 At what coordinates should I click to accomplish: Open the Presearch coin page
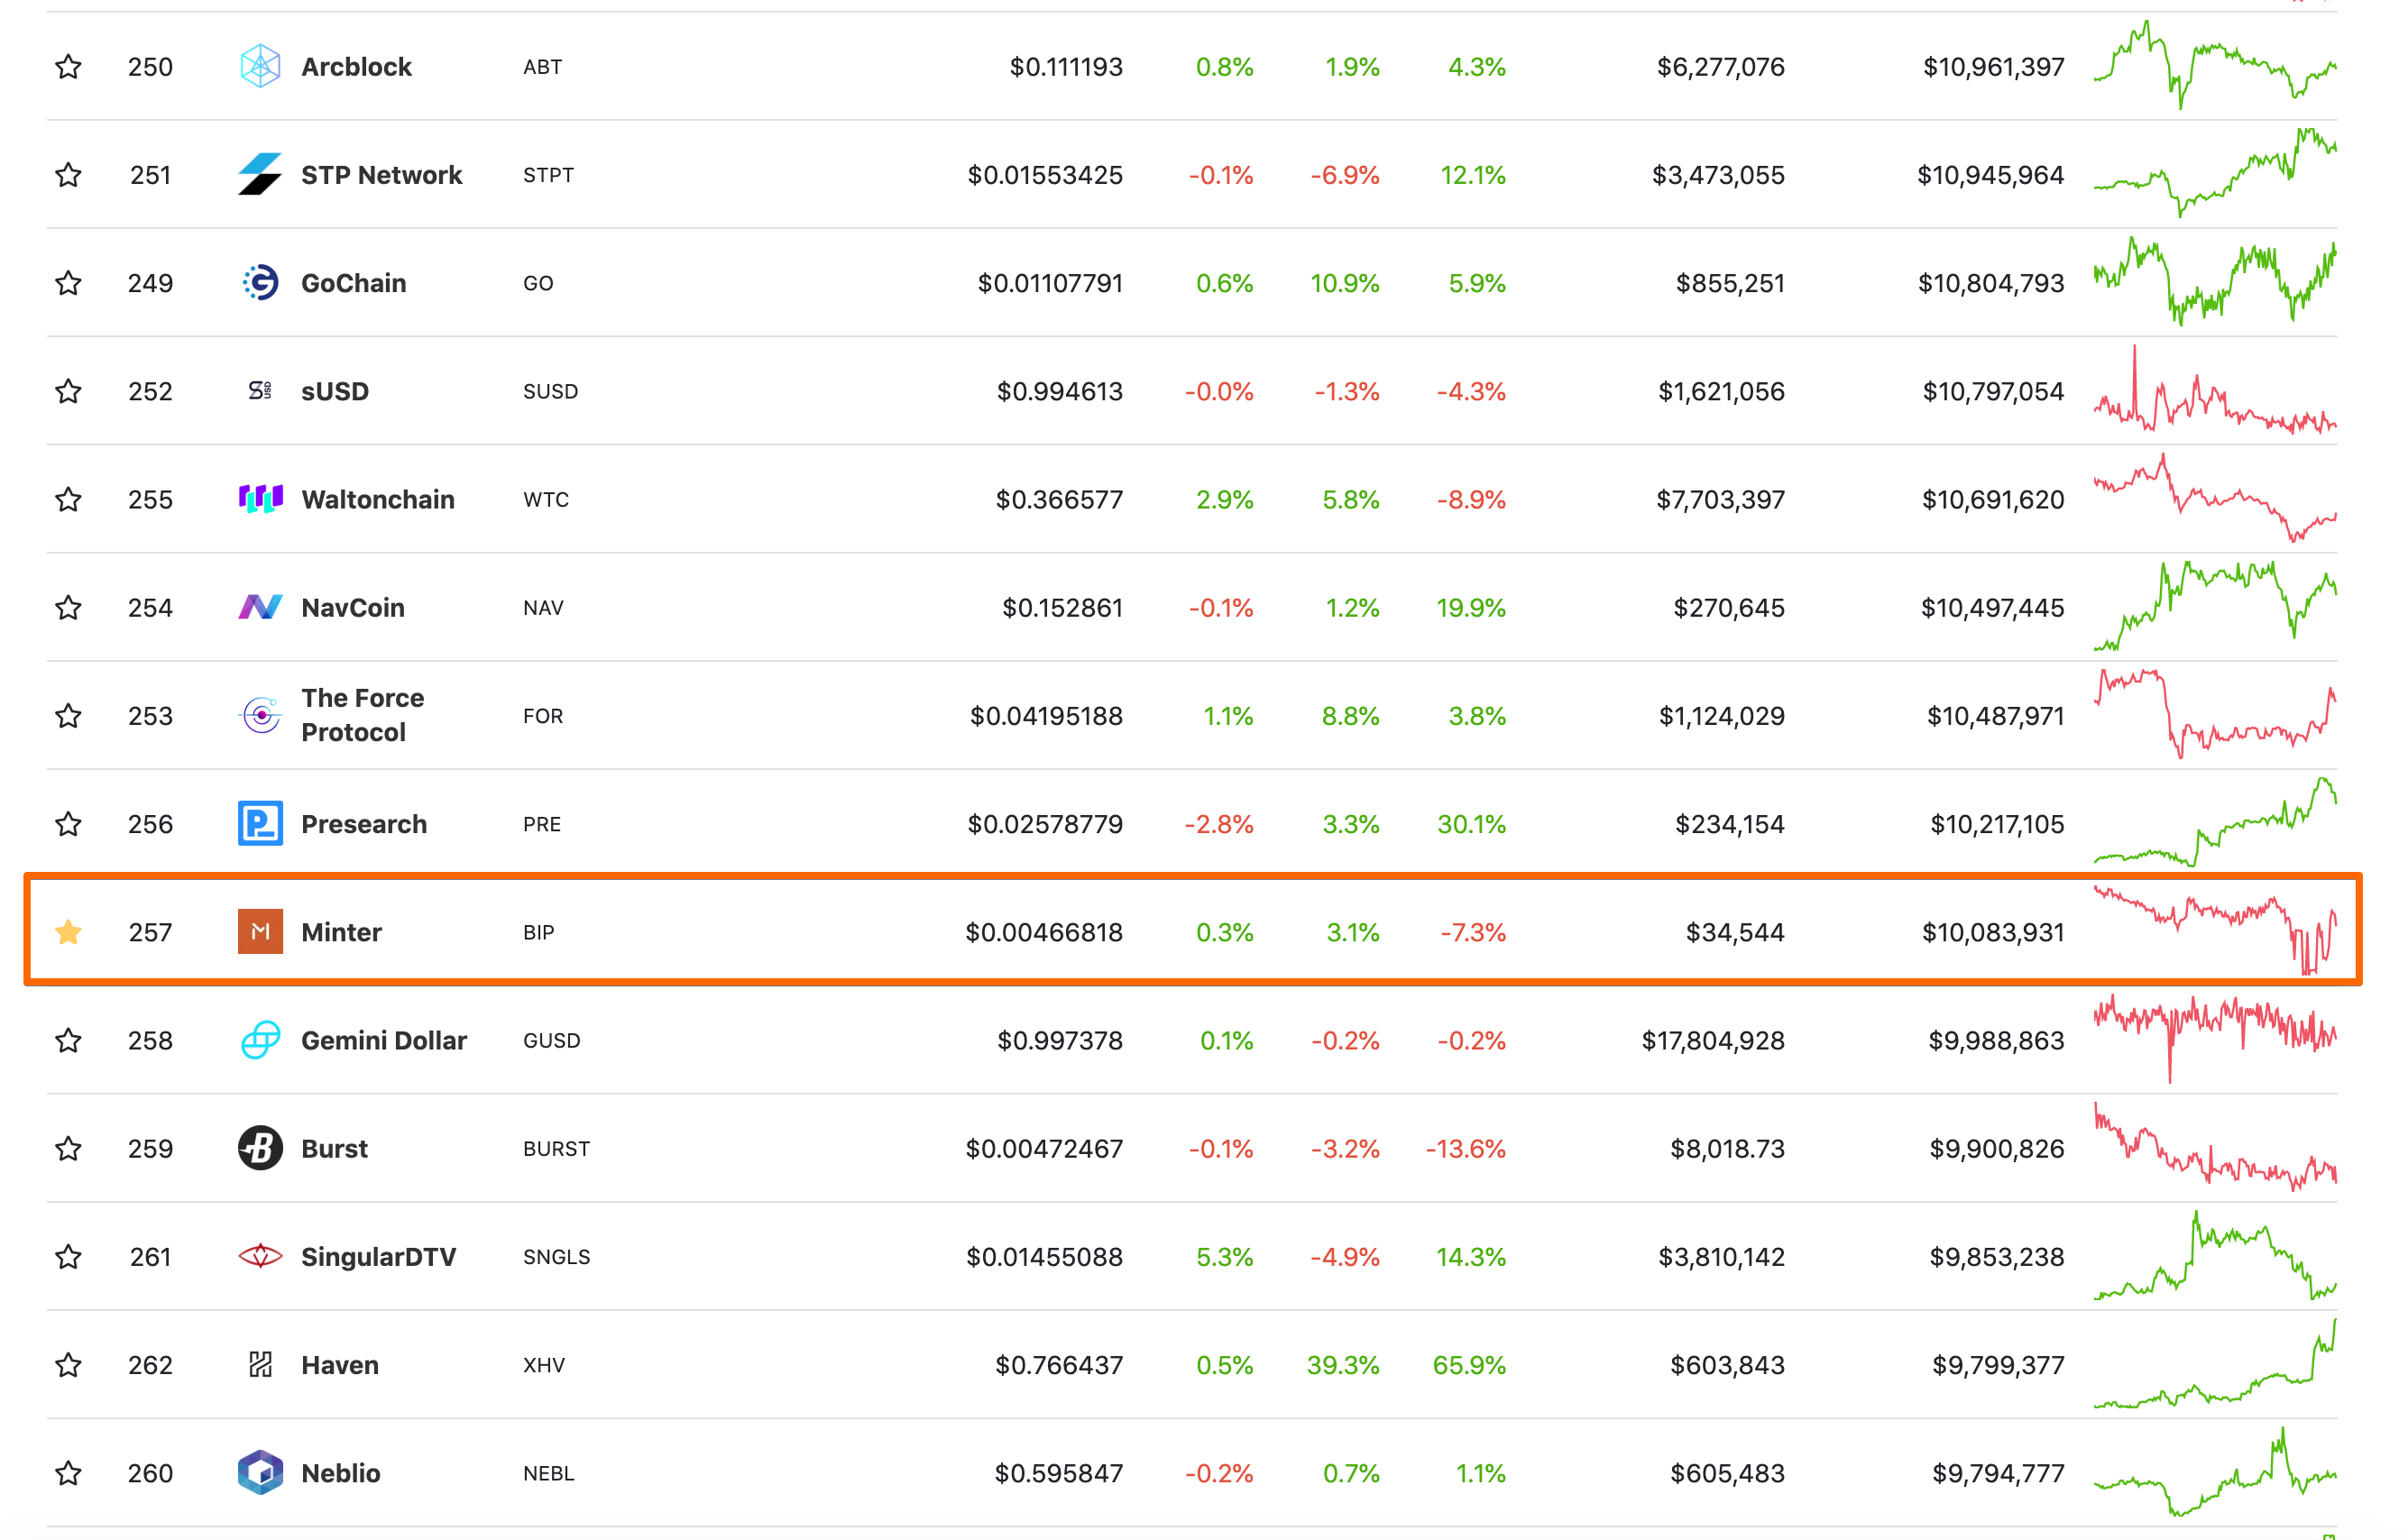click(364, 824)
